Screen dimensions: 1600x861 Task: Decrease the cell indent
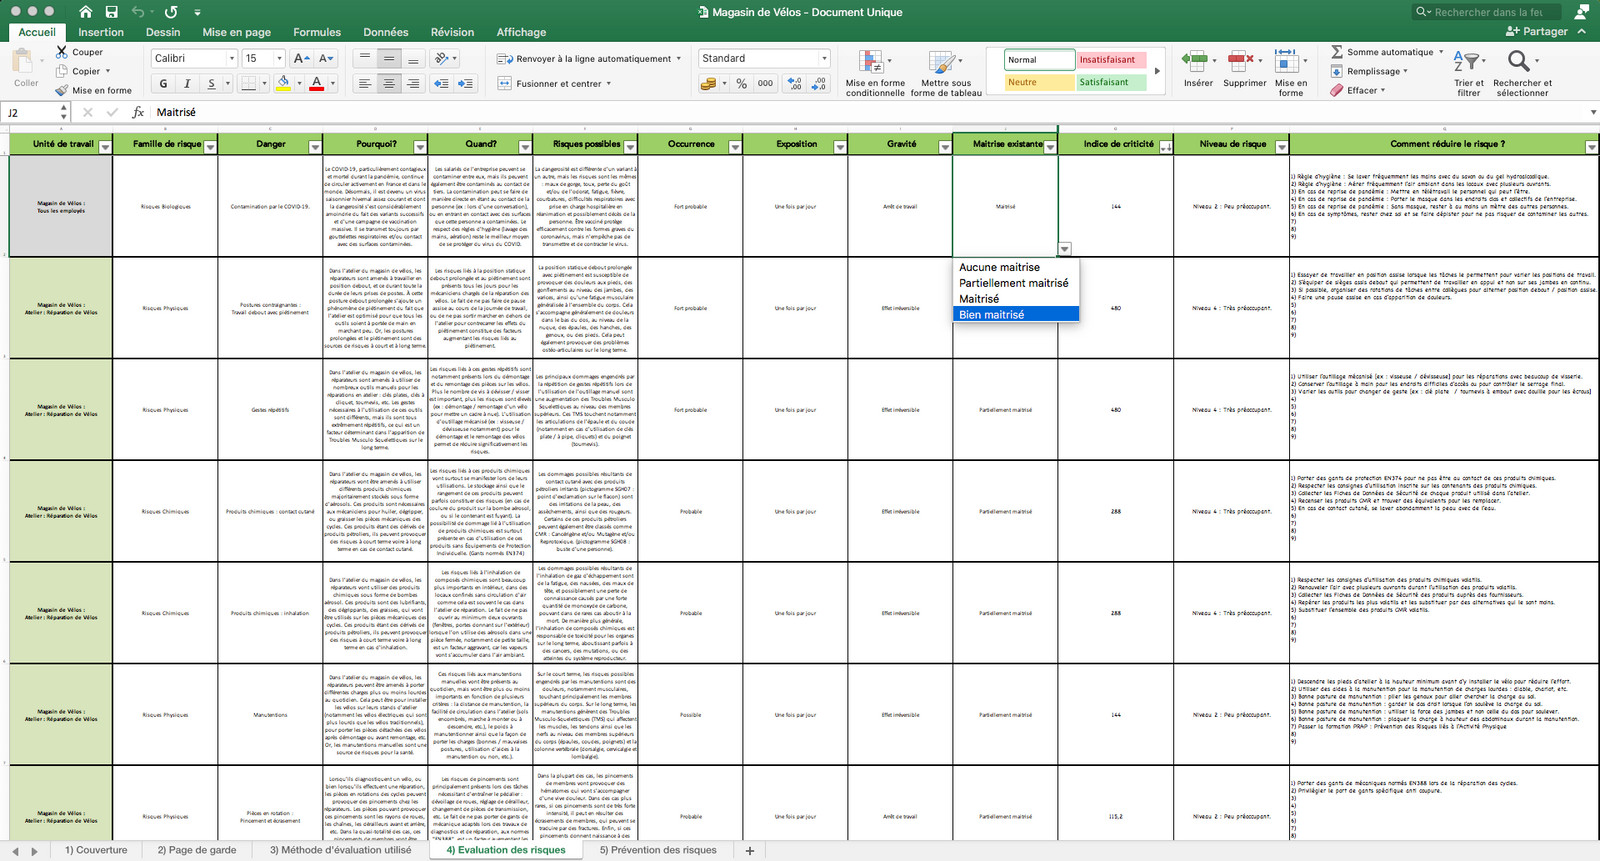click(x=441, y=84)
